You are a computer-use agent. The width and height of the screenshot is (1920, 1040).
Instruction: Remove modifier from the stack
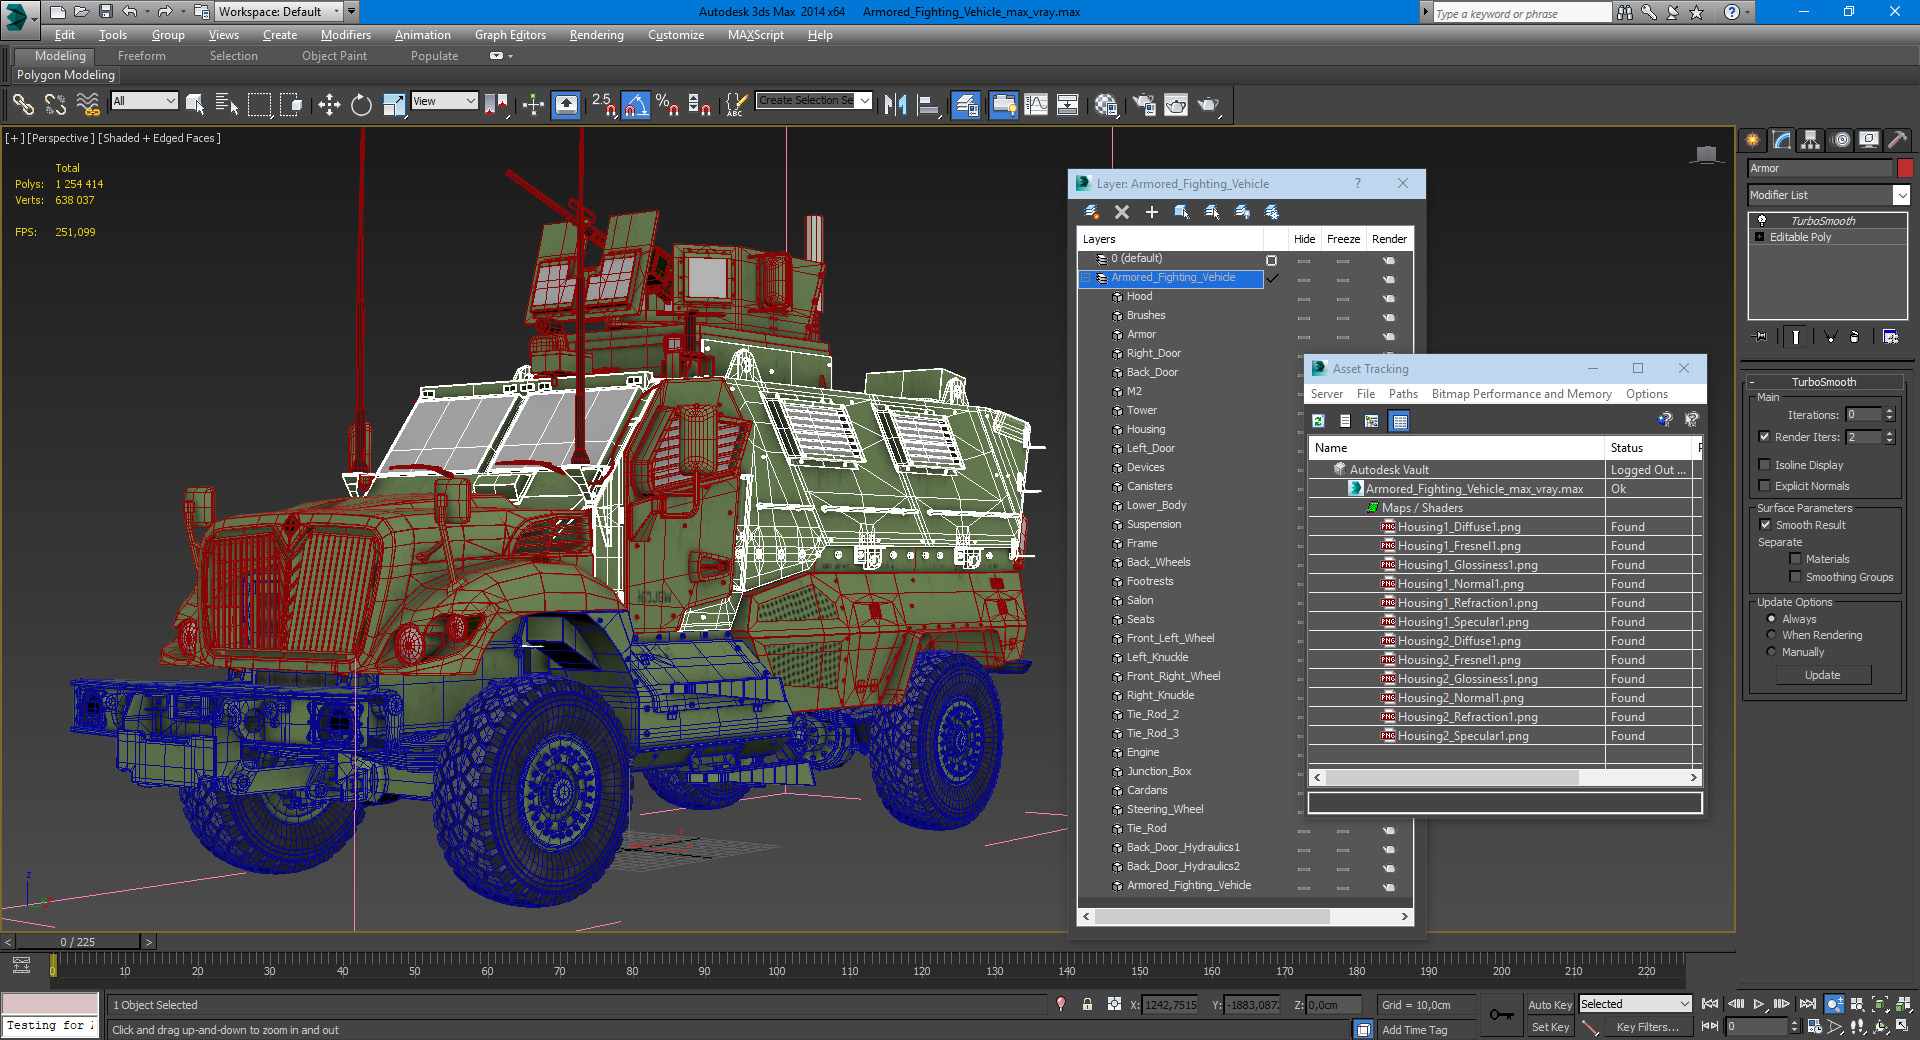pyautogui.click(x=1855, y=337)
